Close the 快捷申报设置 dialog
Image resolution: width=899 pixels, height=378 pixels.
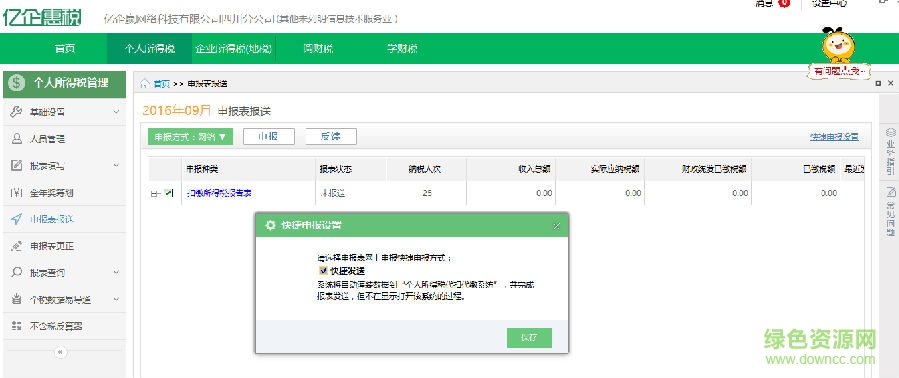click(556, 226)
